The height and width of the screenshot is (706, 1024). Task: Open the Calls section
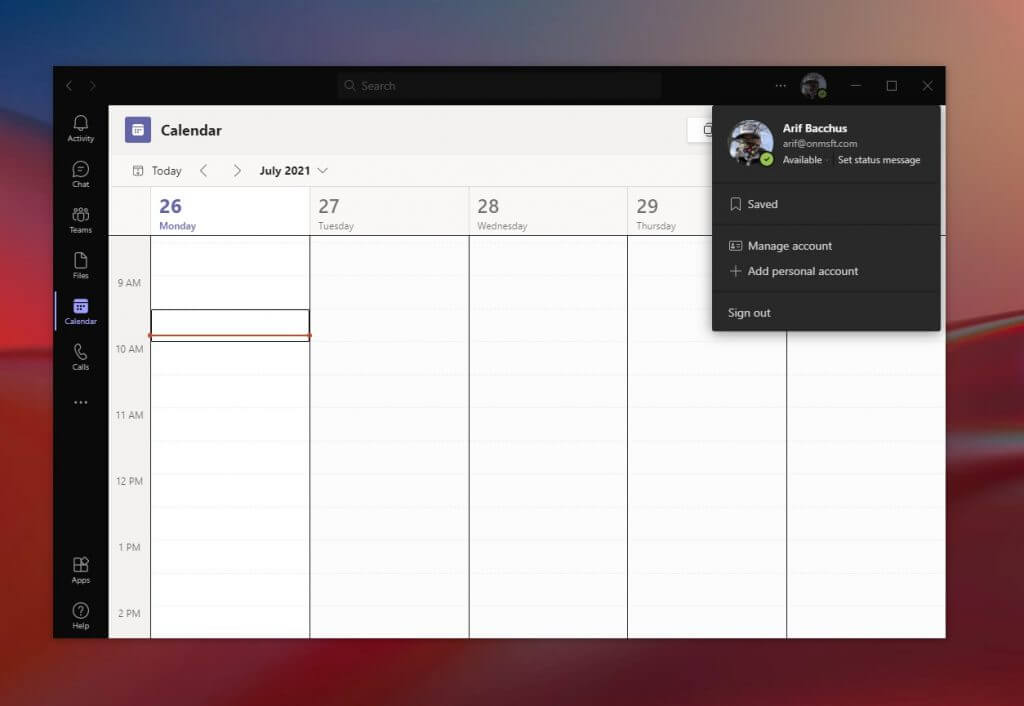tap(80, 357)
